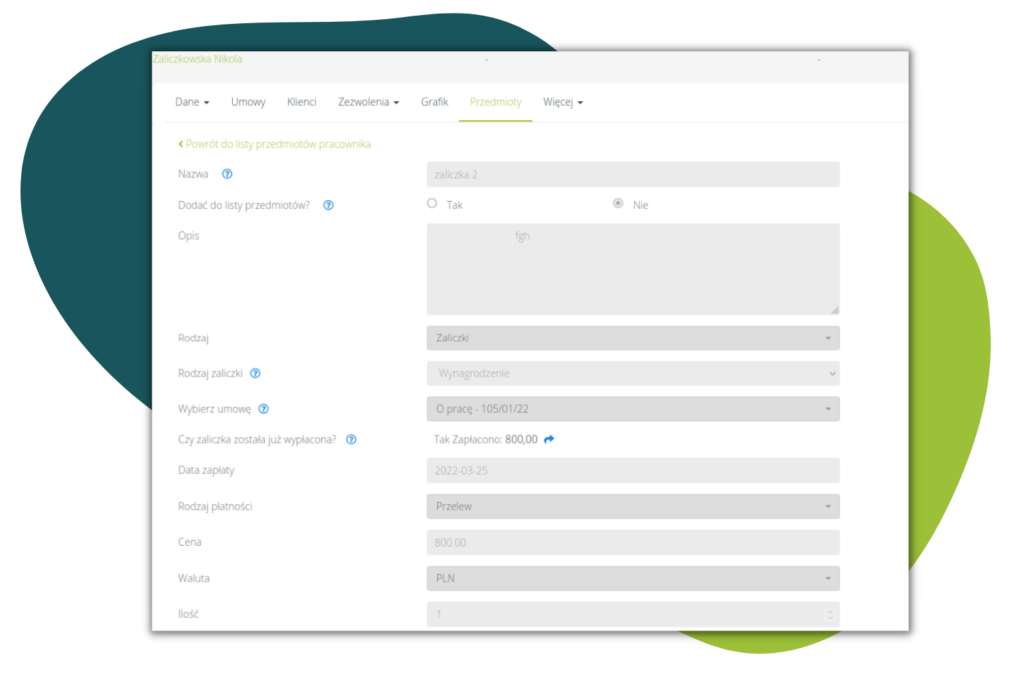The height and width of the screenshot is (683, 1024).
Task: Click Powrót do listy przedmiotów pracownika link
Action: tap(274, 144)
